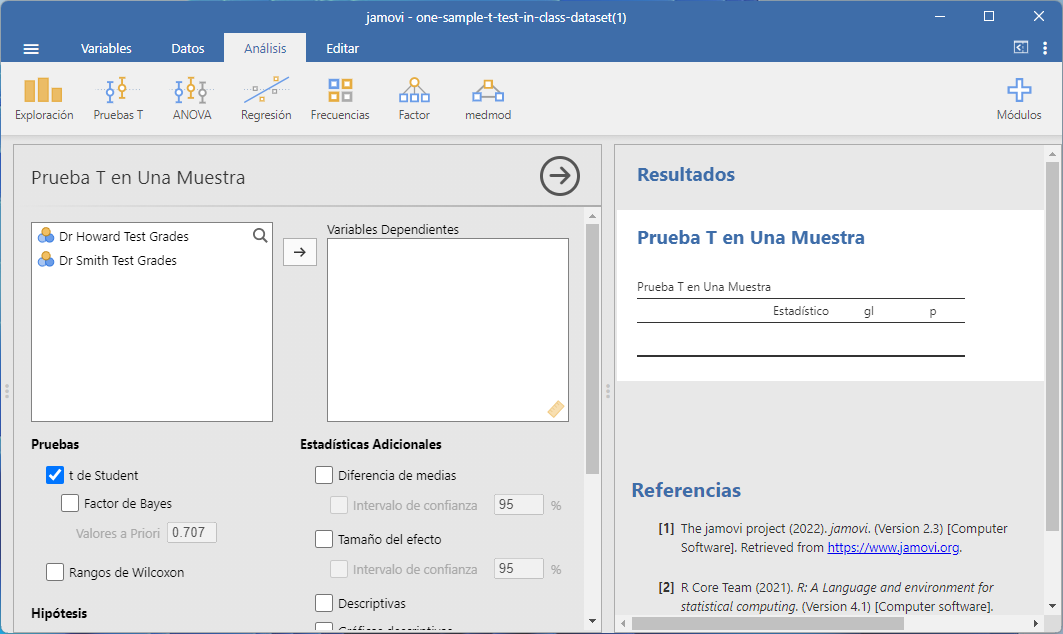Move variable to Variables Dependientes with arrow
Image resolution: width=1063 pixels, height=634 pixels.
coord(300,252)
